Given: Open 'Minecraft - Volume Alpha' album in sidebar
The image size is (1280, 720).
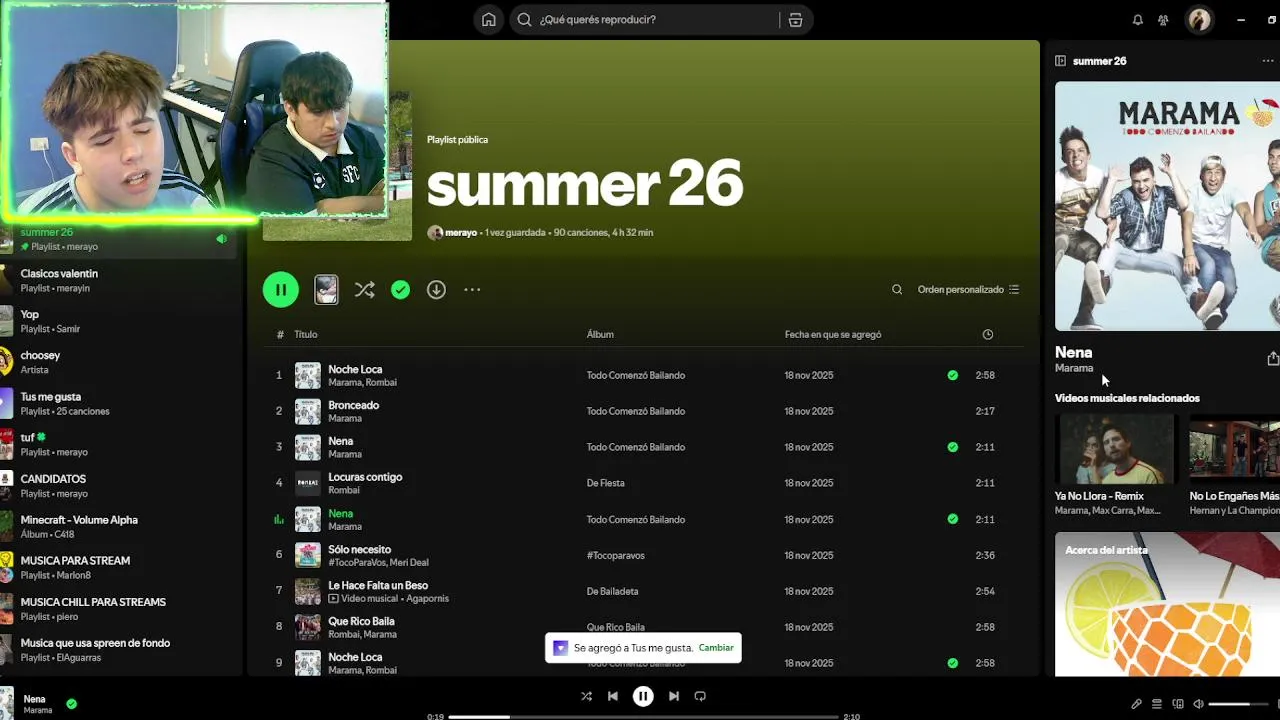Looking at the screenshot, I should (x=120, y=526).
